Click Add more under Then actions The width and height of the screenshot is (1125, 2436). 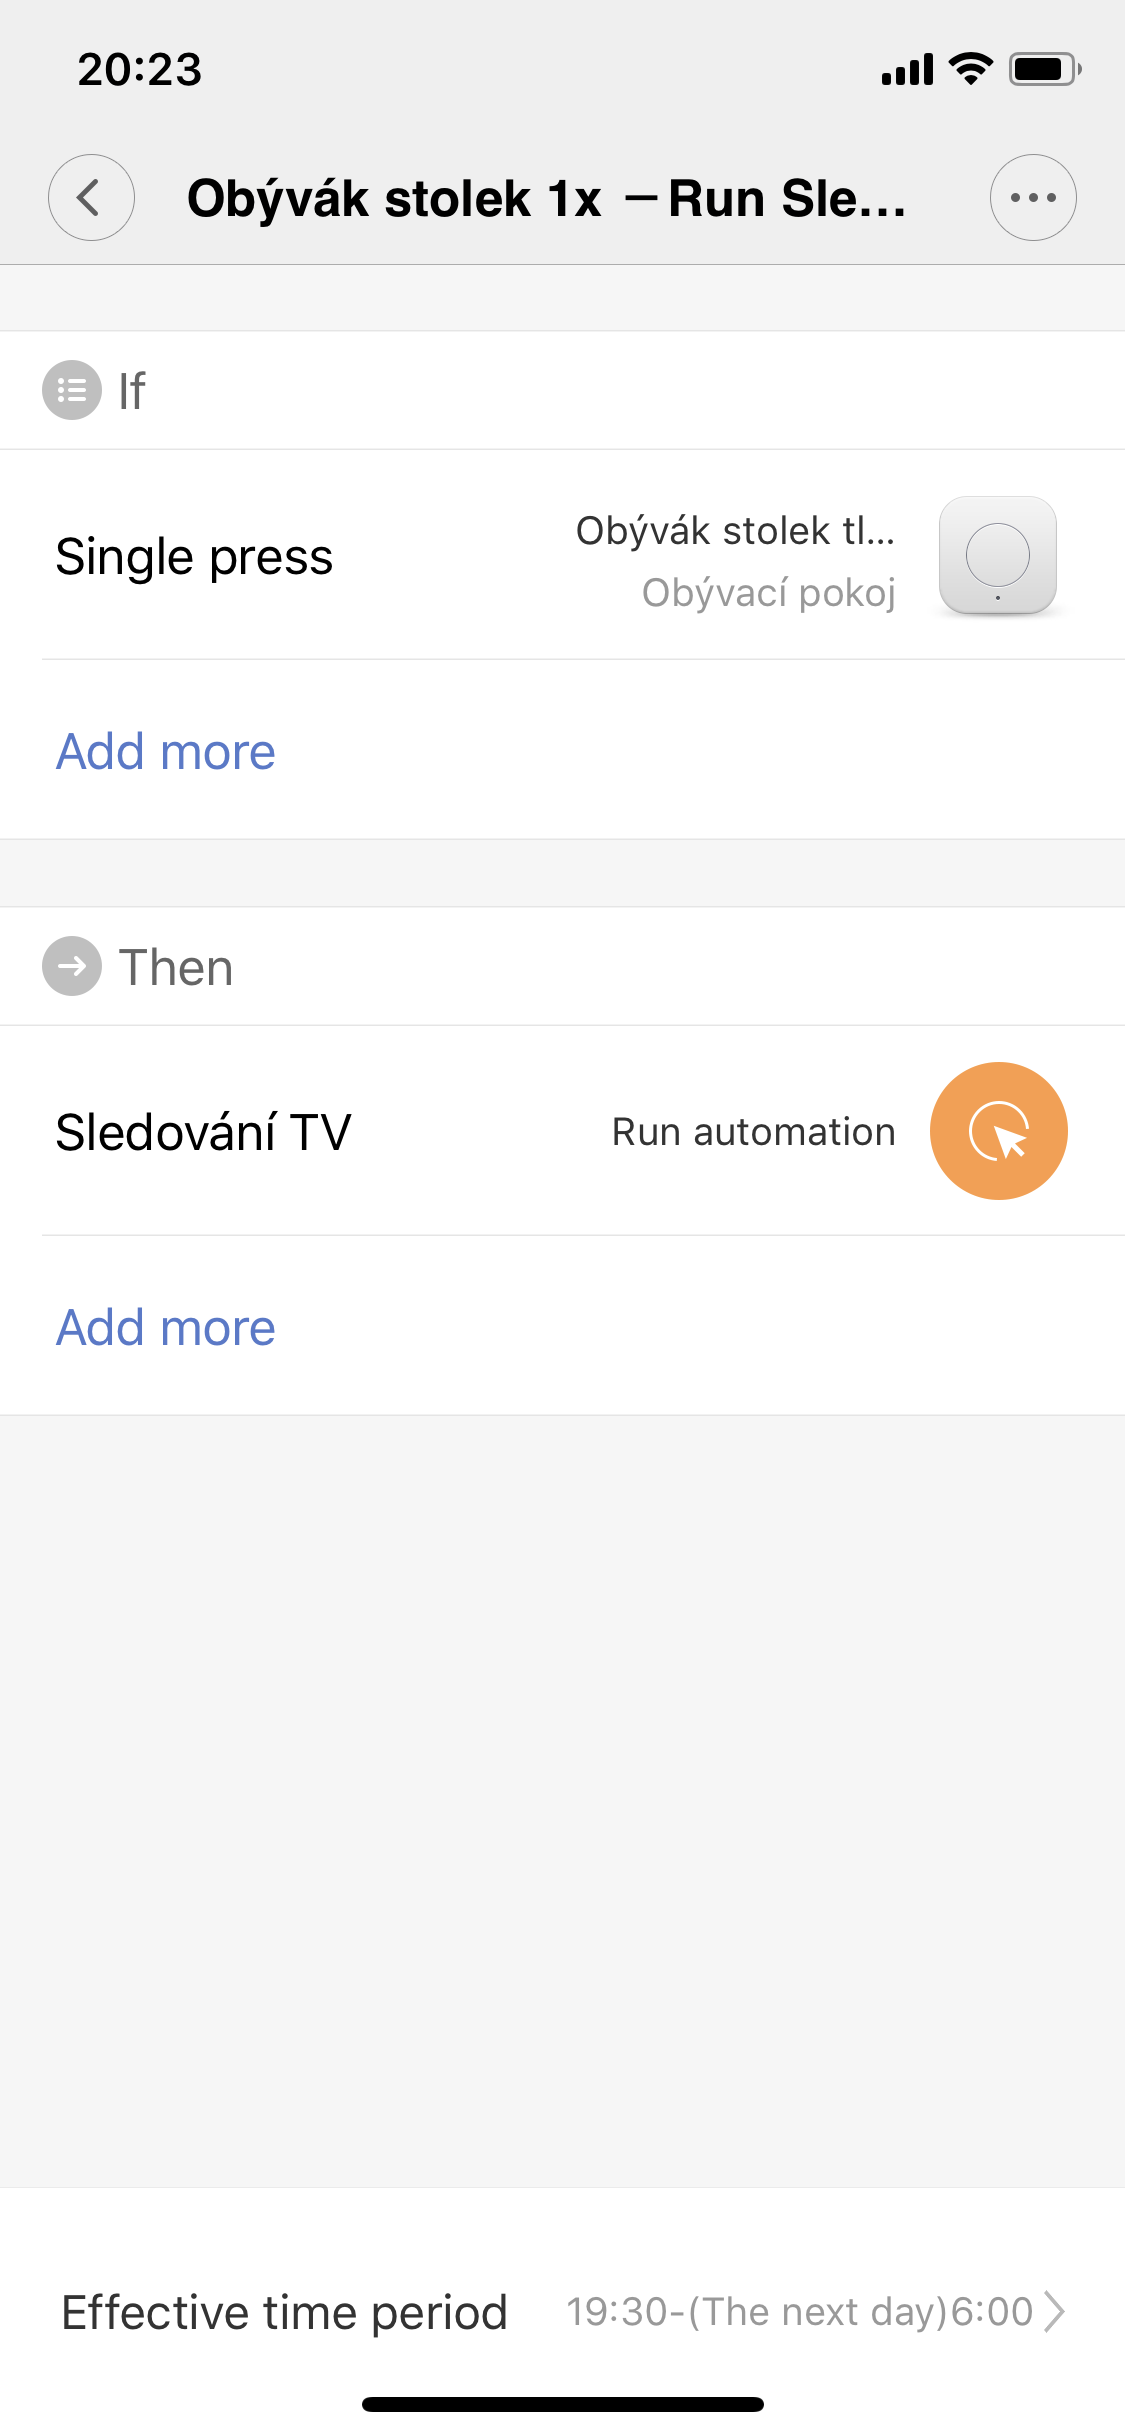coord(166,1328)
